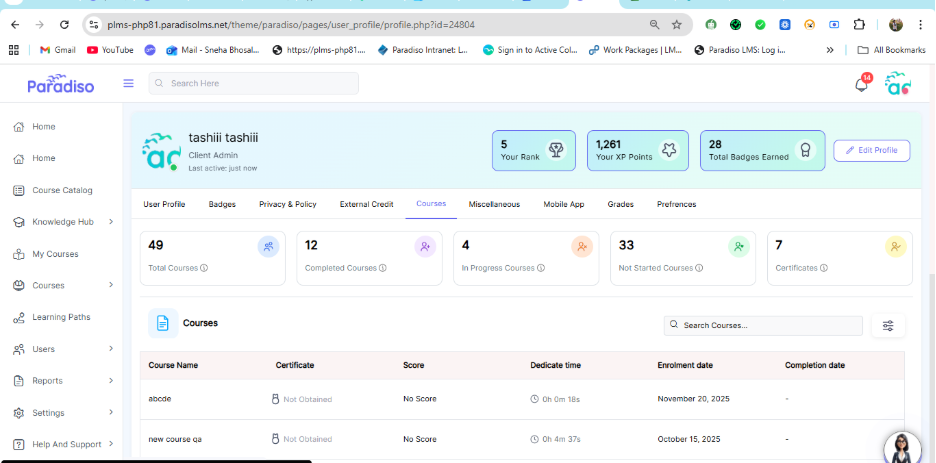Open the Grades tab

[620, 204]
